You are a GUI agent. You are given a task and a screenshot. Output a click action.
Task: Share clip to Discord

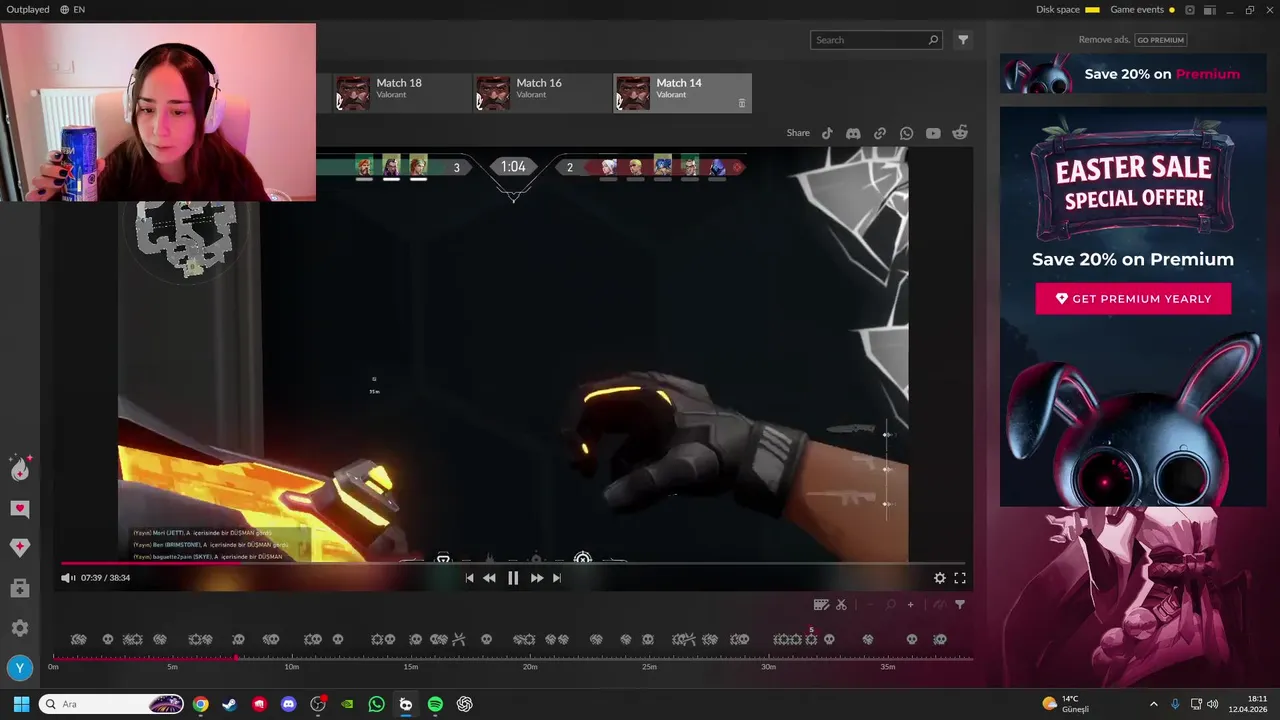point(853,133)
